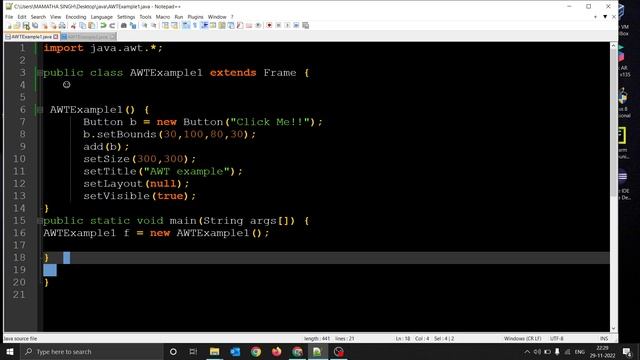
Task: Collapse the class fold marker on line 3
Action: pos(40,73)
